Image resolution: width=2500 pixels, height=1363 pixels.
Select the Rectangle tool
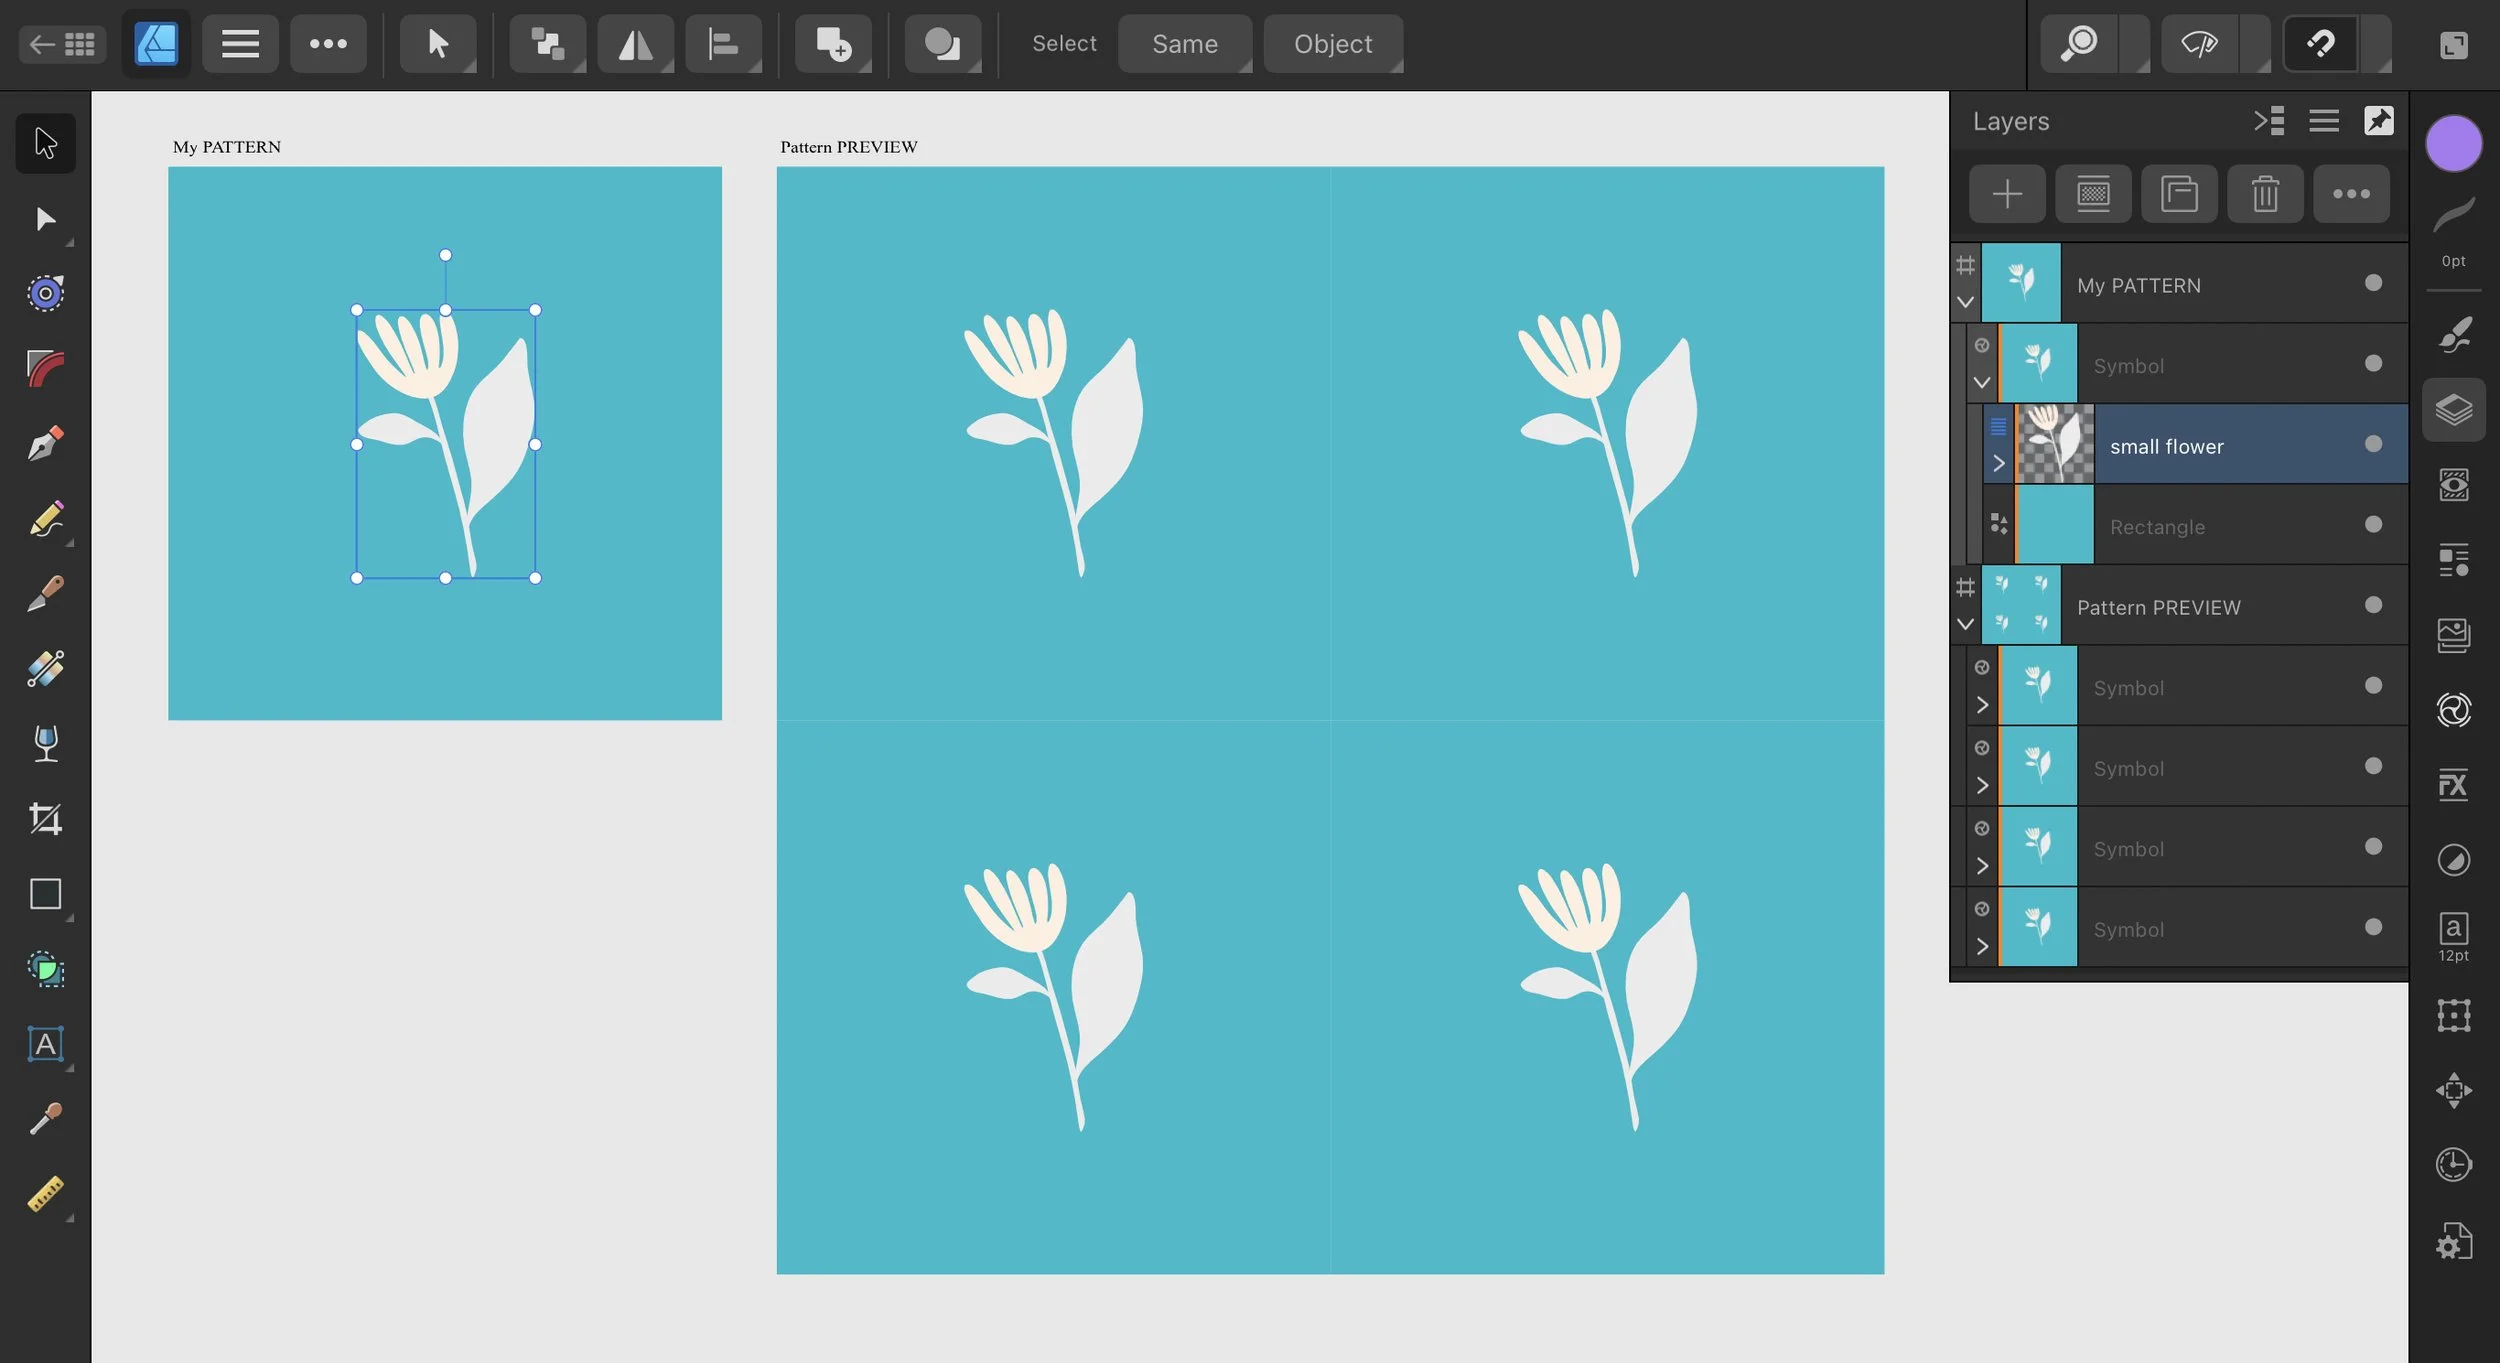[44, 893]
